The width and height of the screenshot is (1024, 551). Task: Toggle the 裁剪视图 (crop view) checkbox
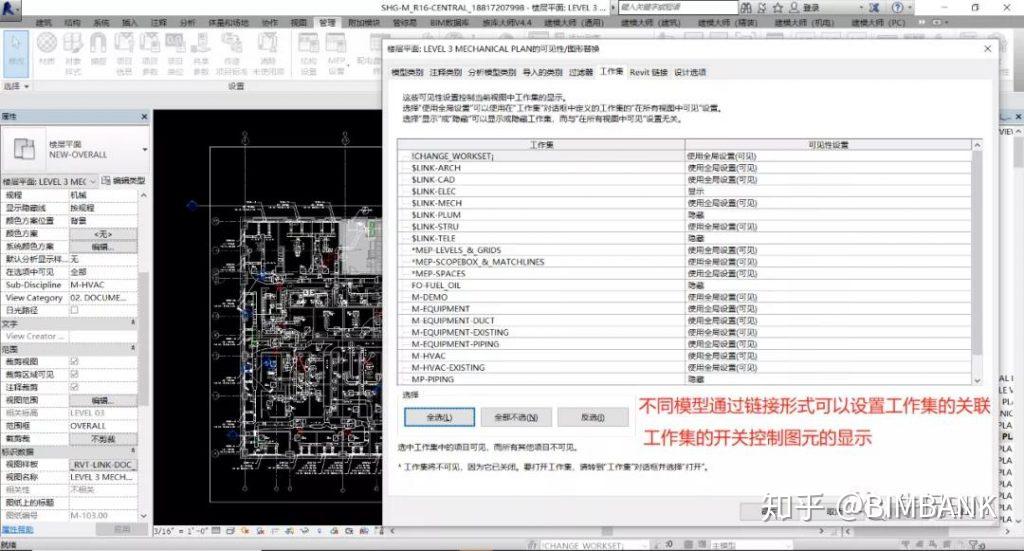click(74, 361)
